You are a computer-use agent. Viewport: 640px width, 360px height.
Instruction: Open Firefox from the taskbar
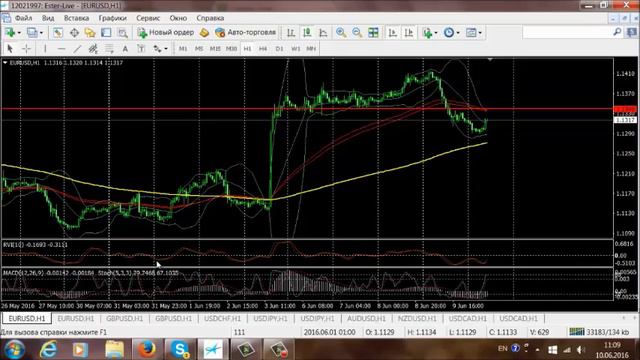(147, 349)
